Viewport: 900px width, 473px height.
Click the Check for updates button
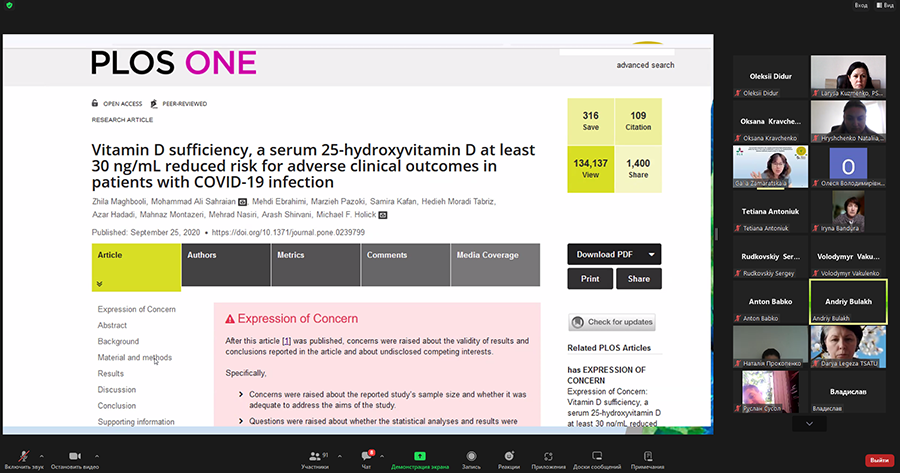(x=612, y=322)
